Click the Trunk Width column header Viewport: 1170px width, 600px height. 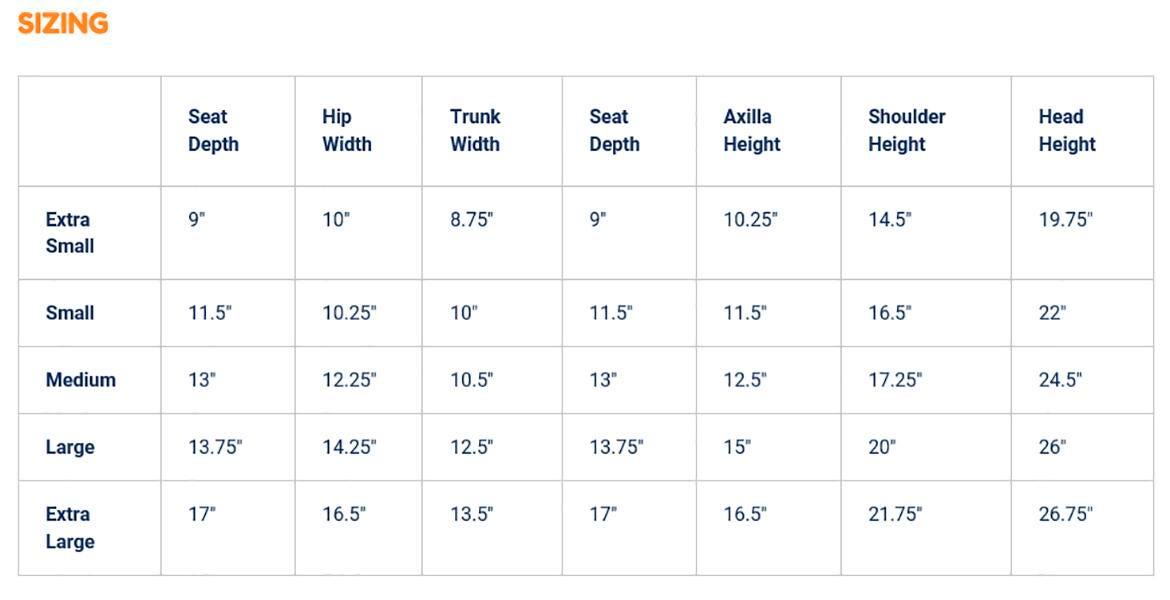click(x=475, y=130)
